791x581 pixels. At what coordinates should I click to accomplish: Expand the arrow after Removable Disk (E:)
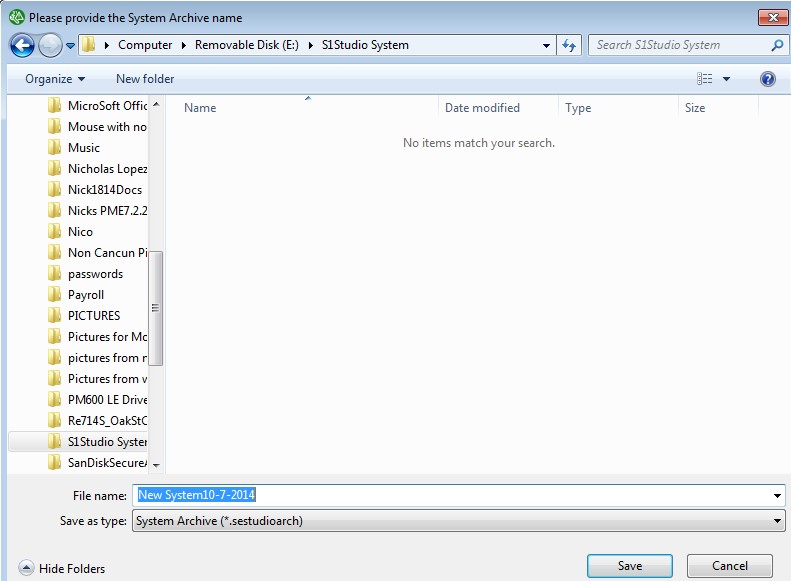click(311, 45)
